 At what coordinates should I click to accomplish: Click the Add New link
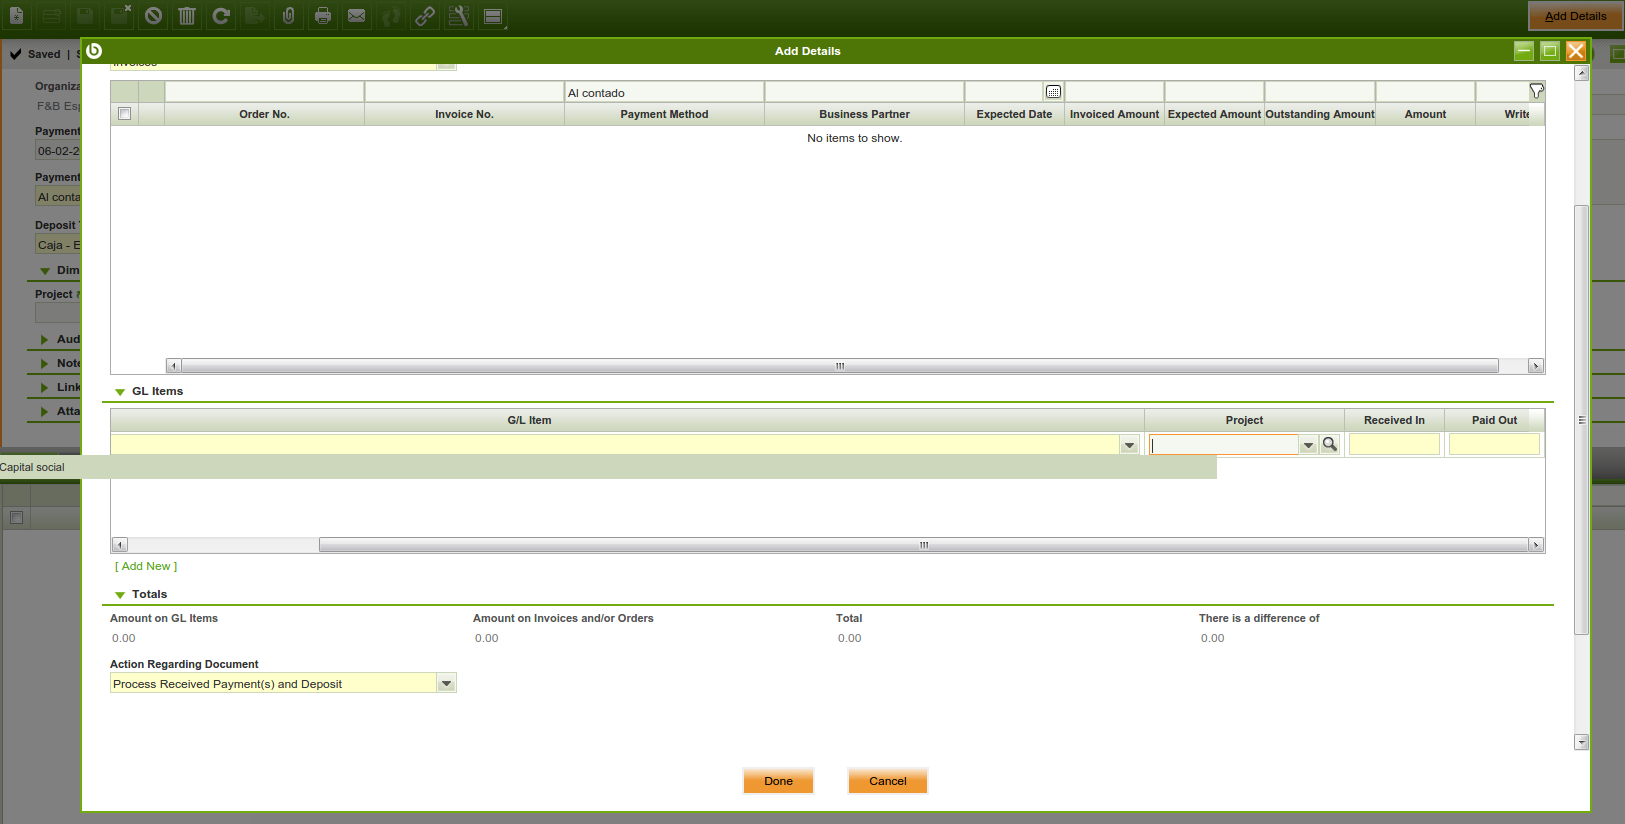(146, 566)
